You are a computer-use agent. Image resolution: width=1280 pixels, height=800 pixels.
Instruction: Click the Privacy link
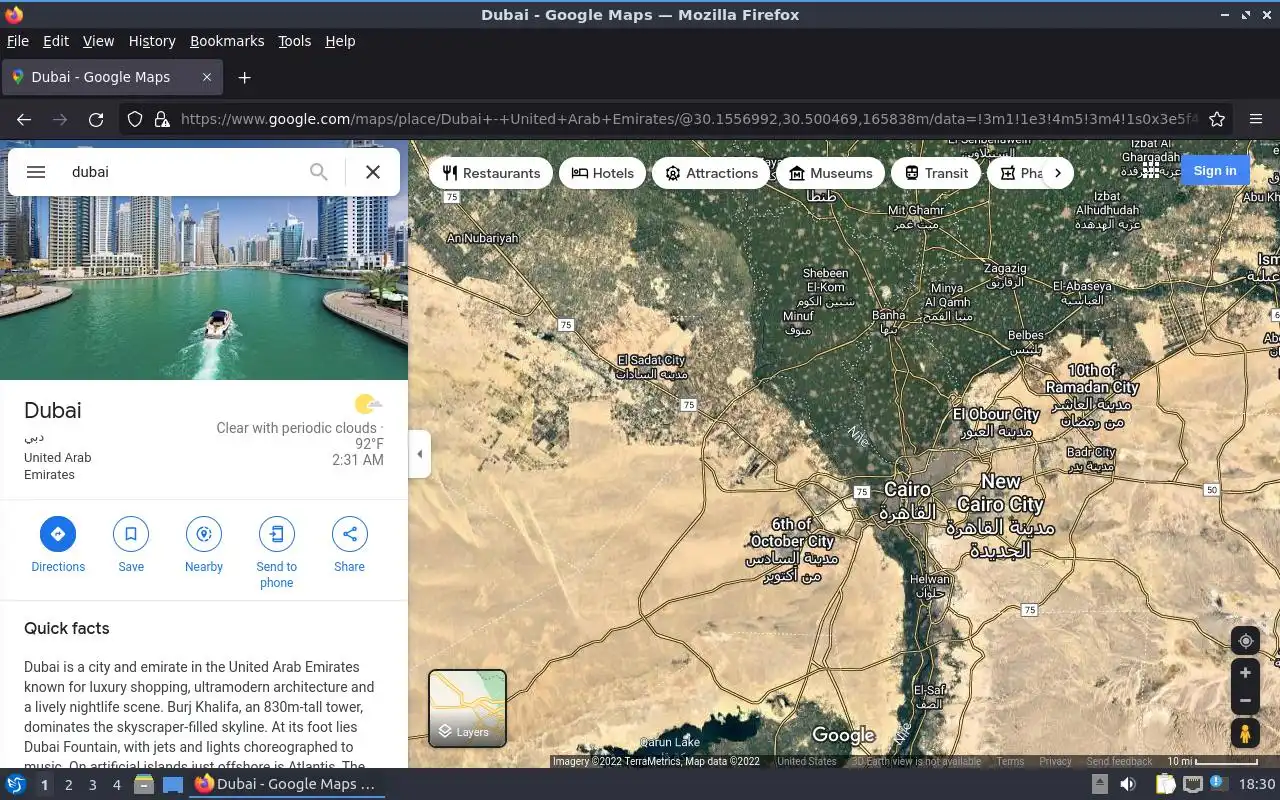tap(1055, 762)
